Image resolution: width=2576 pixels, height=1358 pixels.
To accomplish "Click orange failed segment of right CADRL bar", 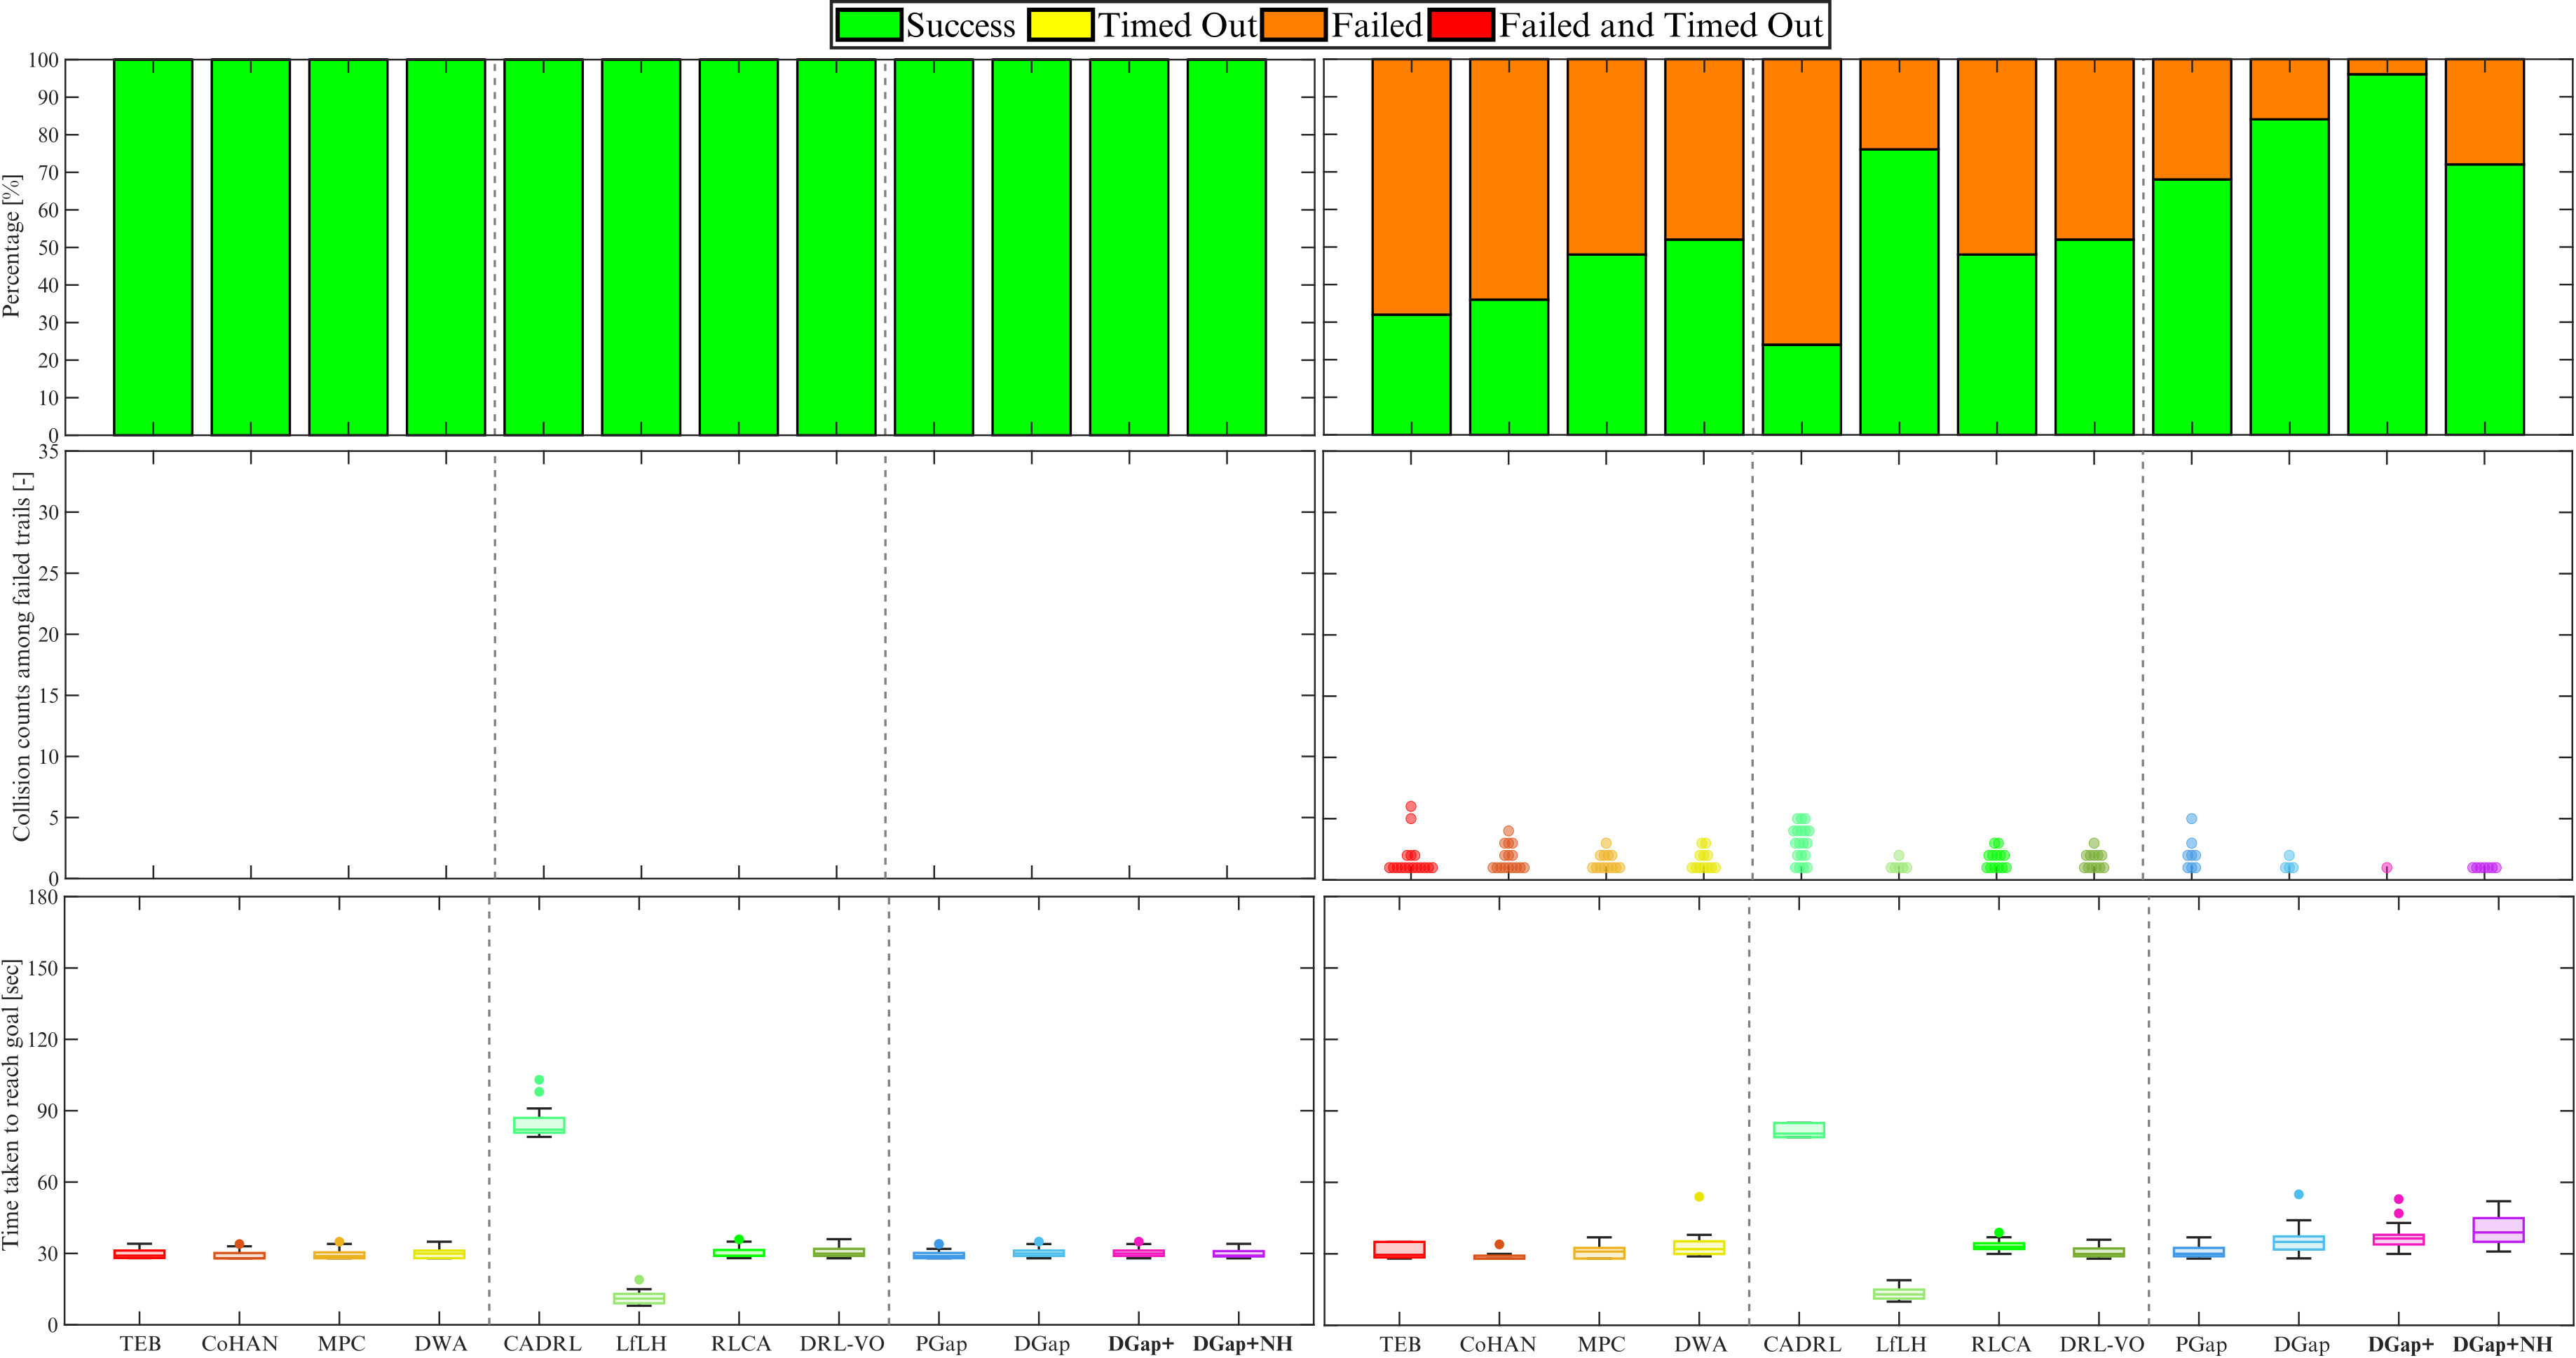I will (1801, 200).
